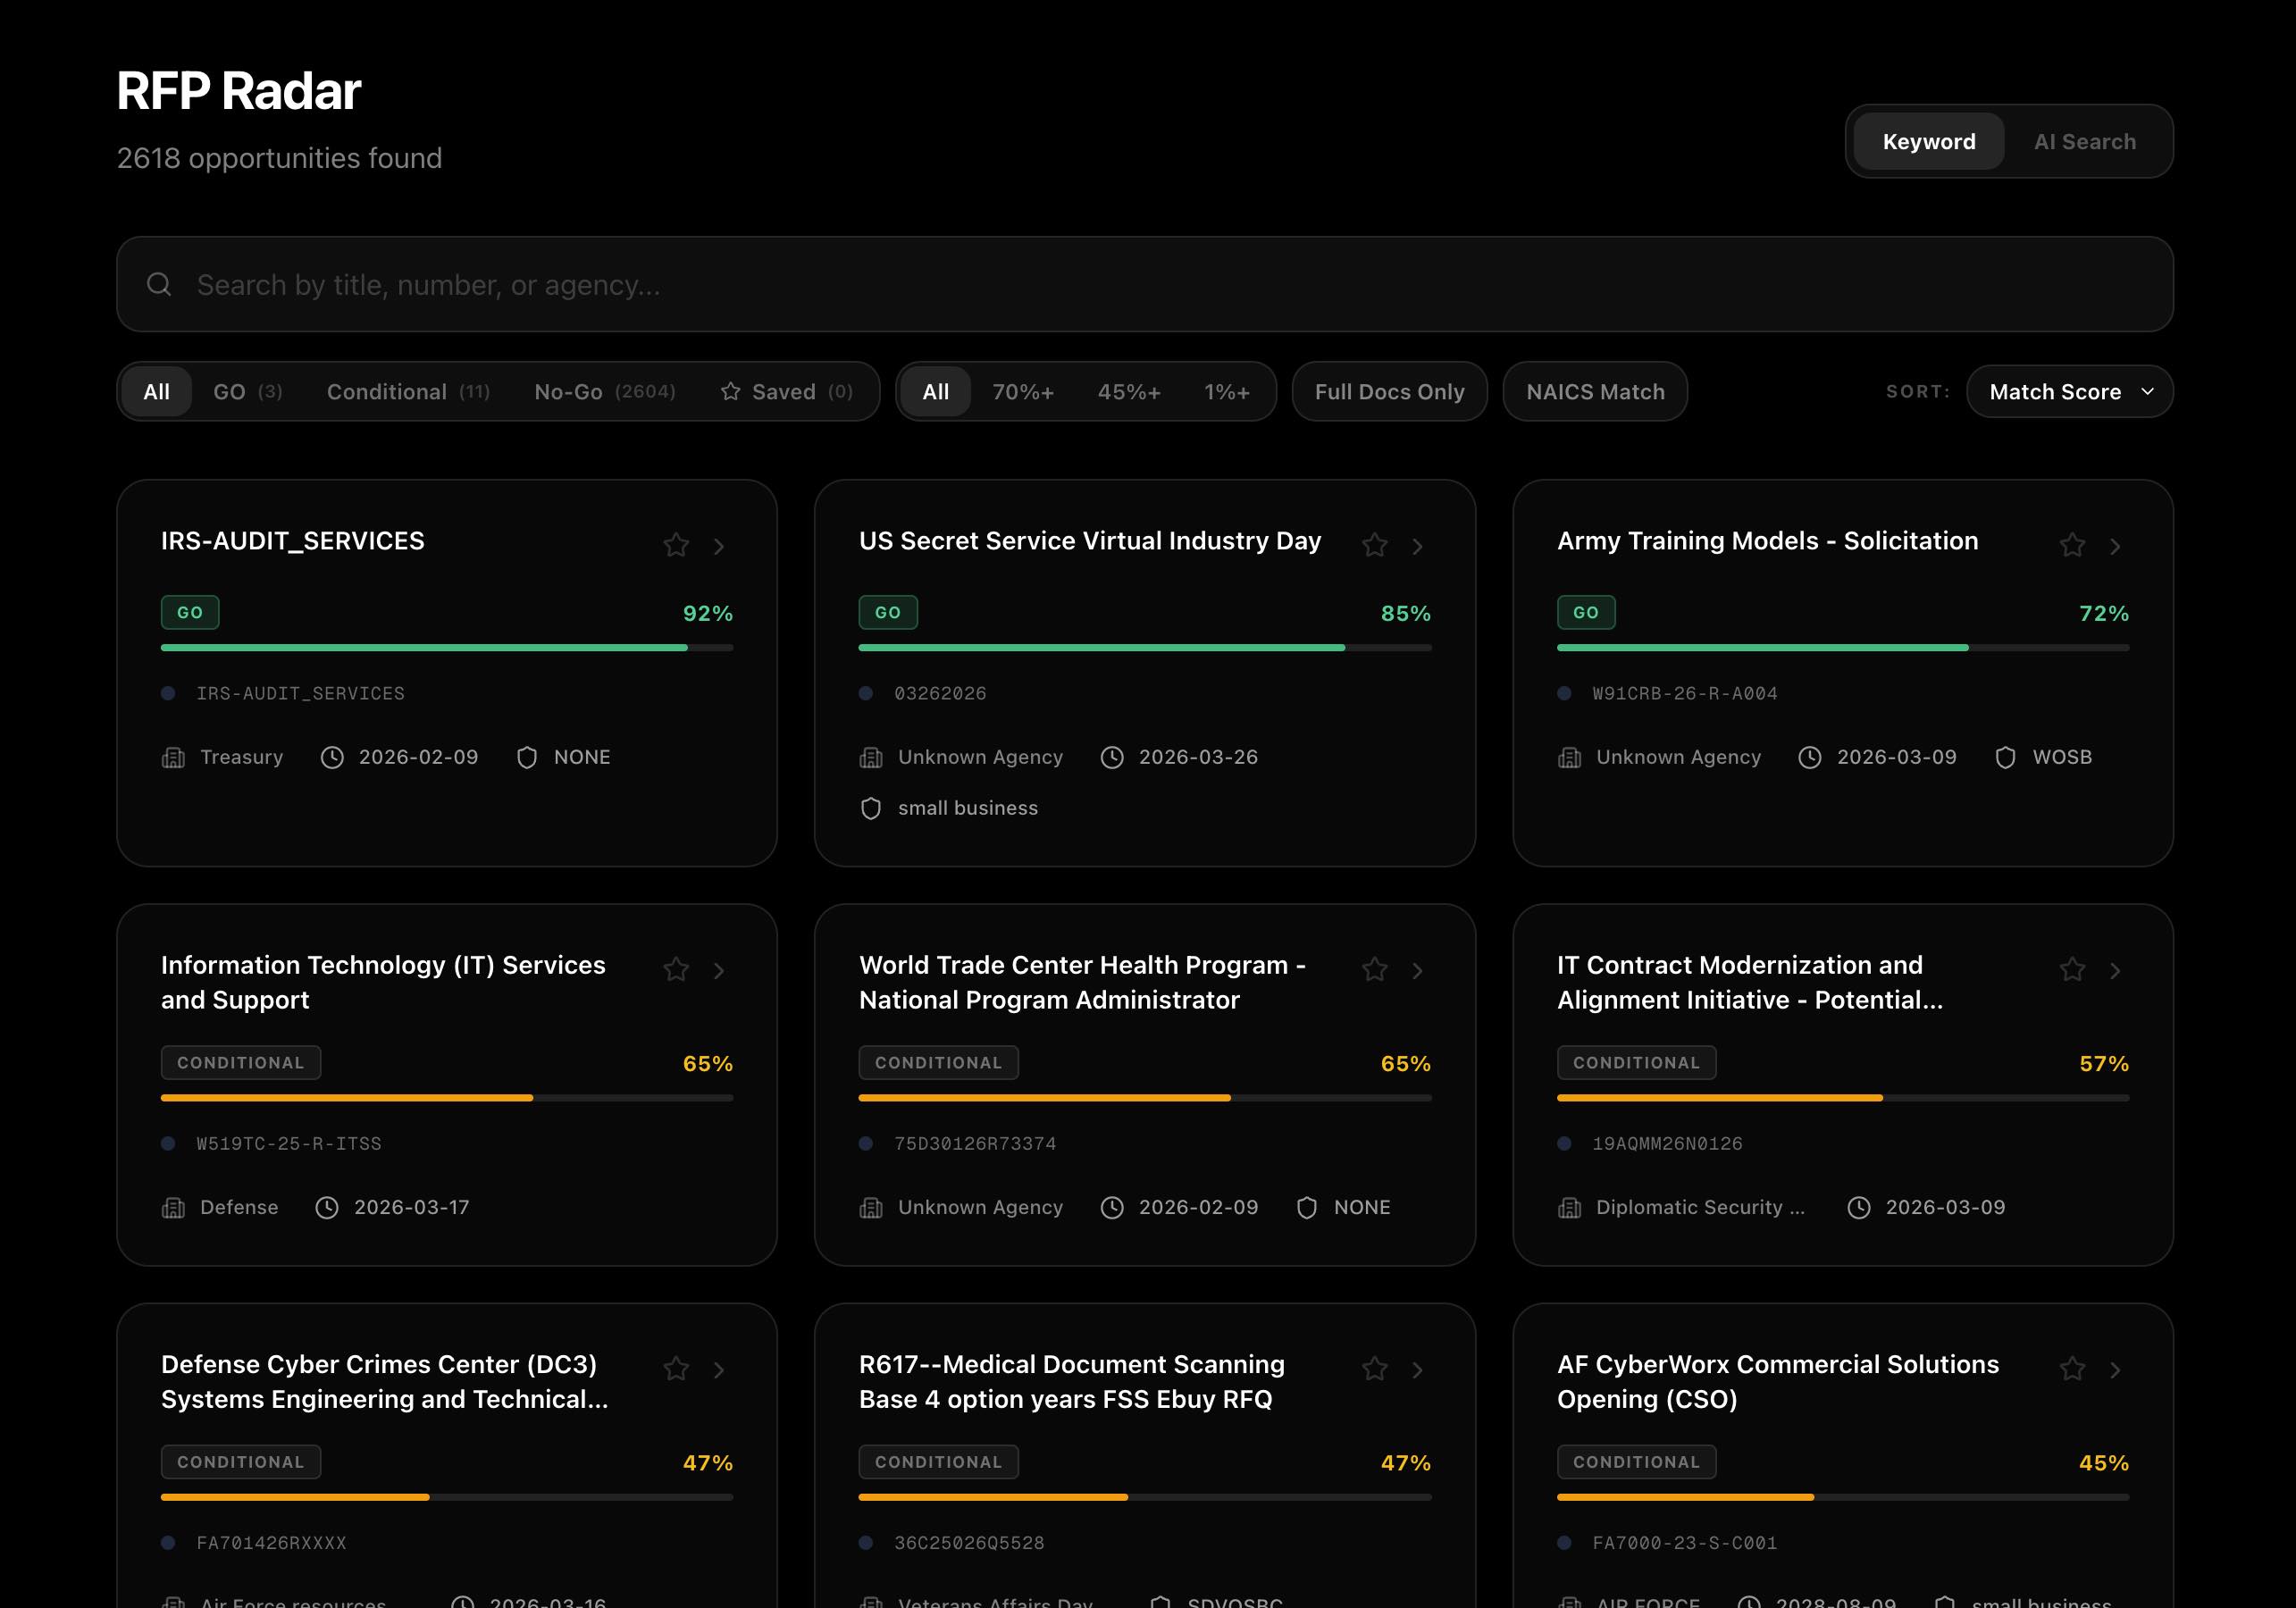Switch to the Saved opportunities tab
The height and width of the screenshot is (1608, 2296).
coord(789,391)
